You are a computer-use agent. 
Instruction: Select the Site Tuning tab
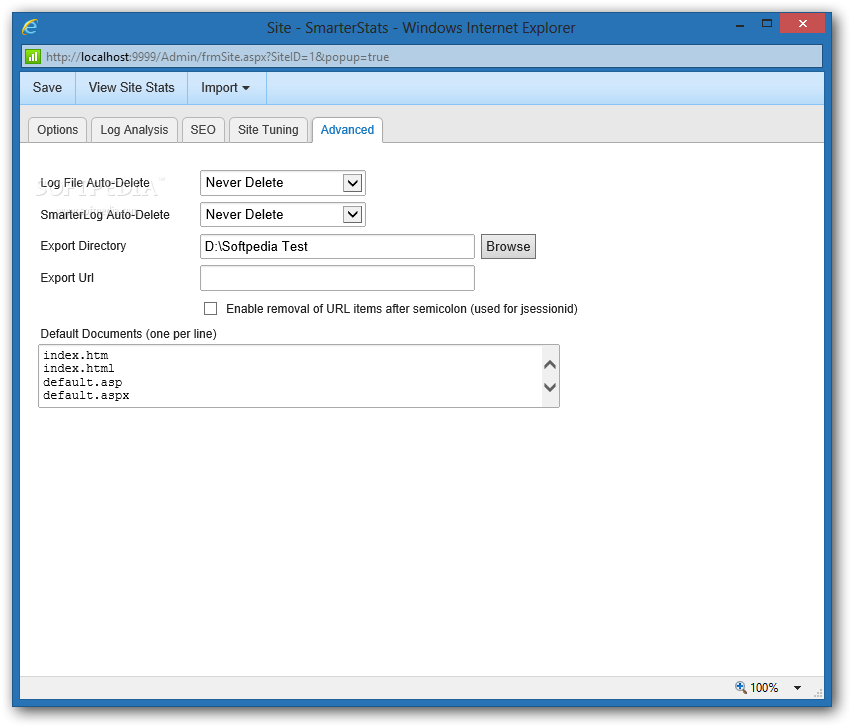click(x=268, y=130)
